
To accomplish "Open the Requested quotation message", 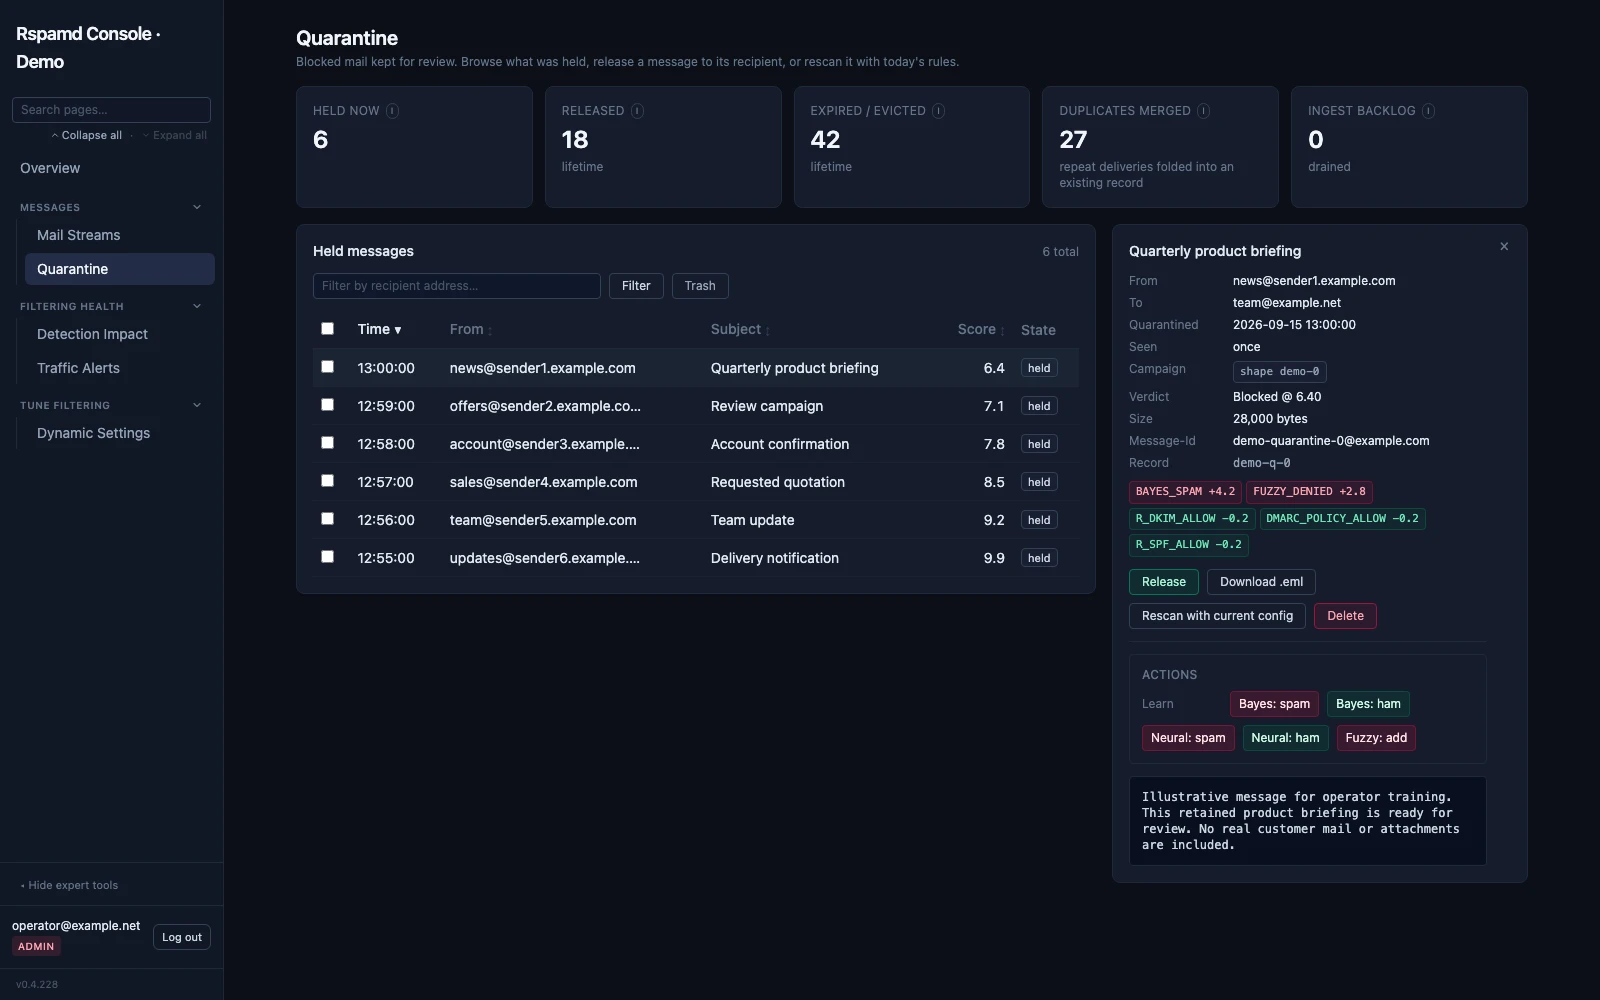I will coord(777,482).
